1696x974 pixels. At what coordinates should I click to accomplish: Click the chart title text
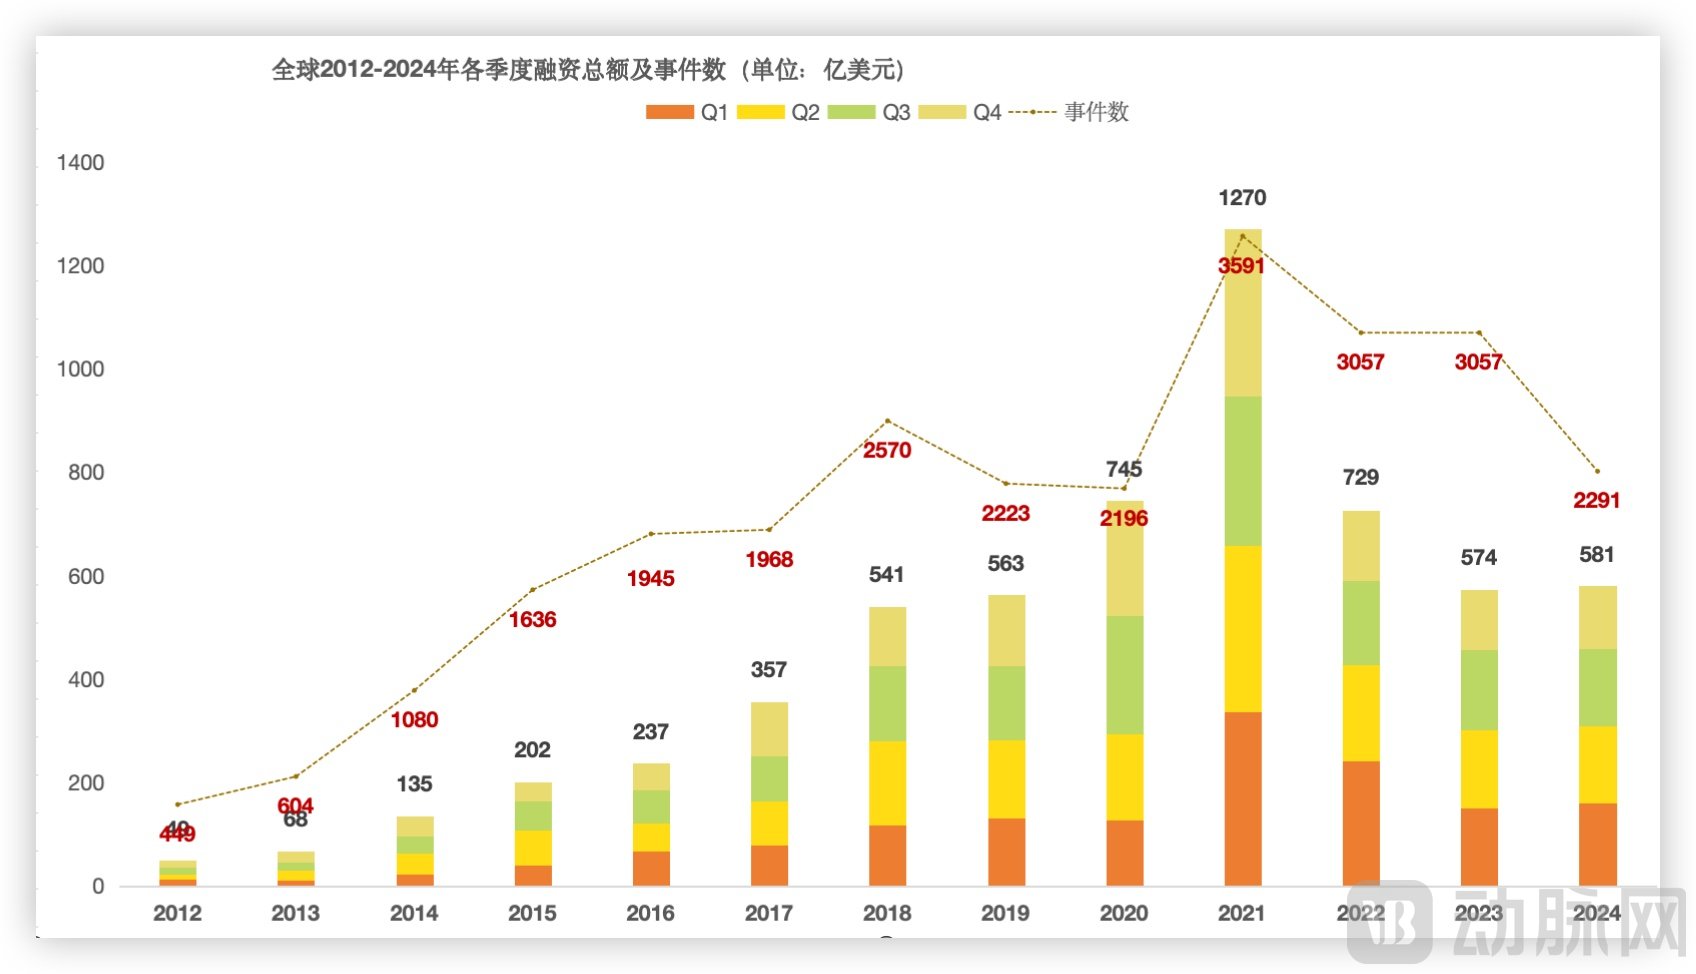pos(588,69)
